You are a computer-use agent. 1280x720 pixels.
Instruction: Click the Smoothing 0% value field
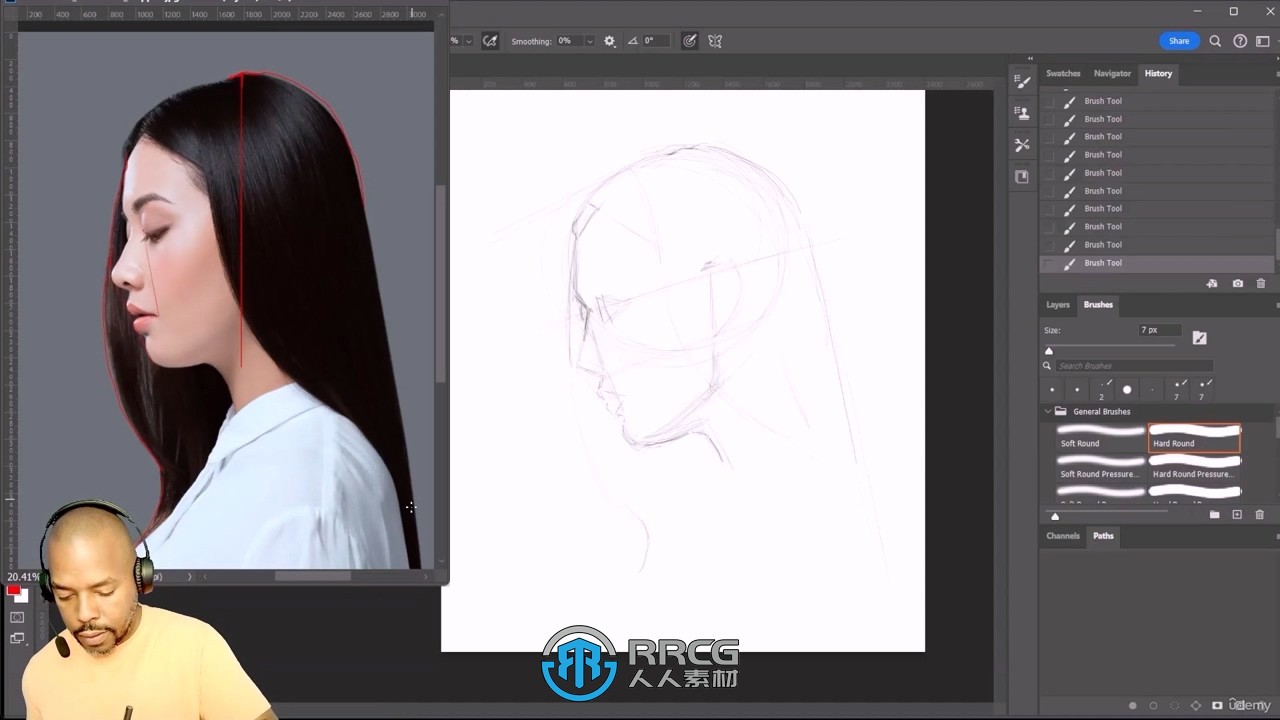point(569,41)
